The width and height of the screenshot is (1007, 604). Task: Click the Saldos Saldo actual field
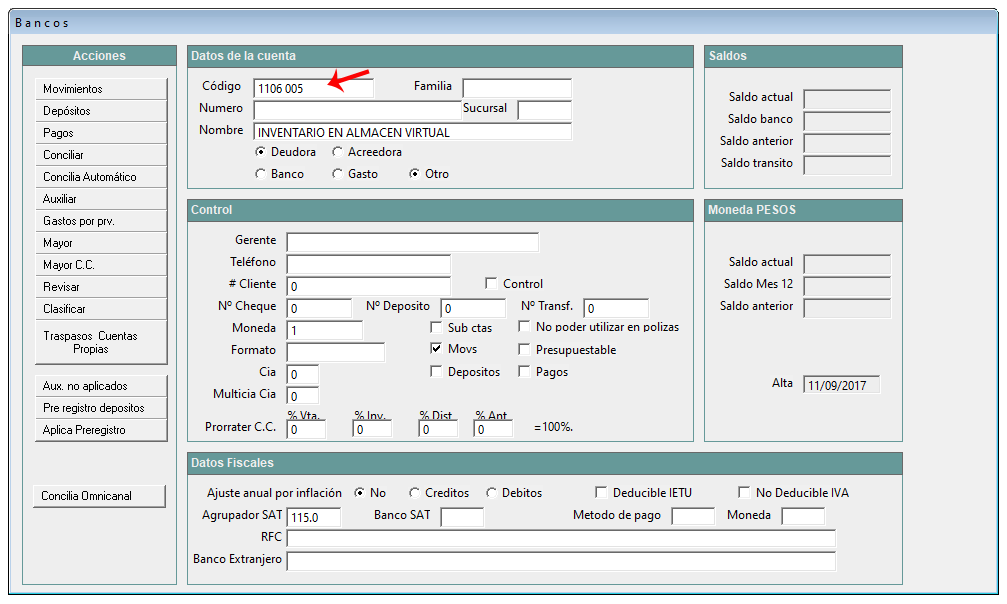tap(847, 99)
